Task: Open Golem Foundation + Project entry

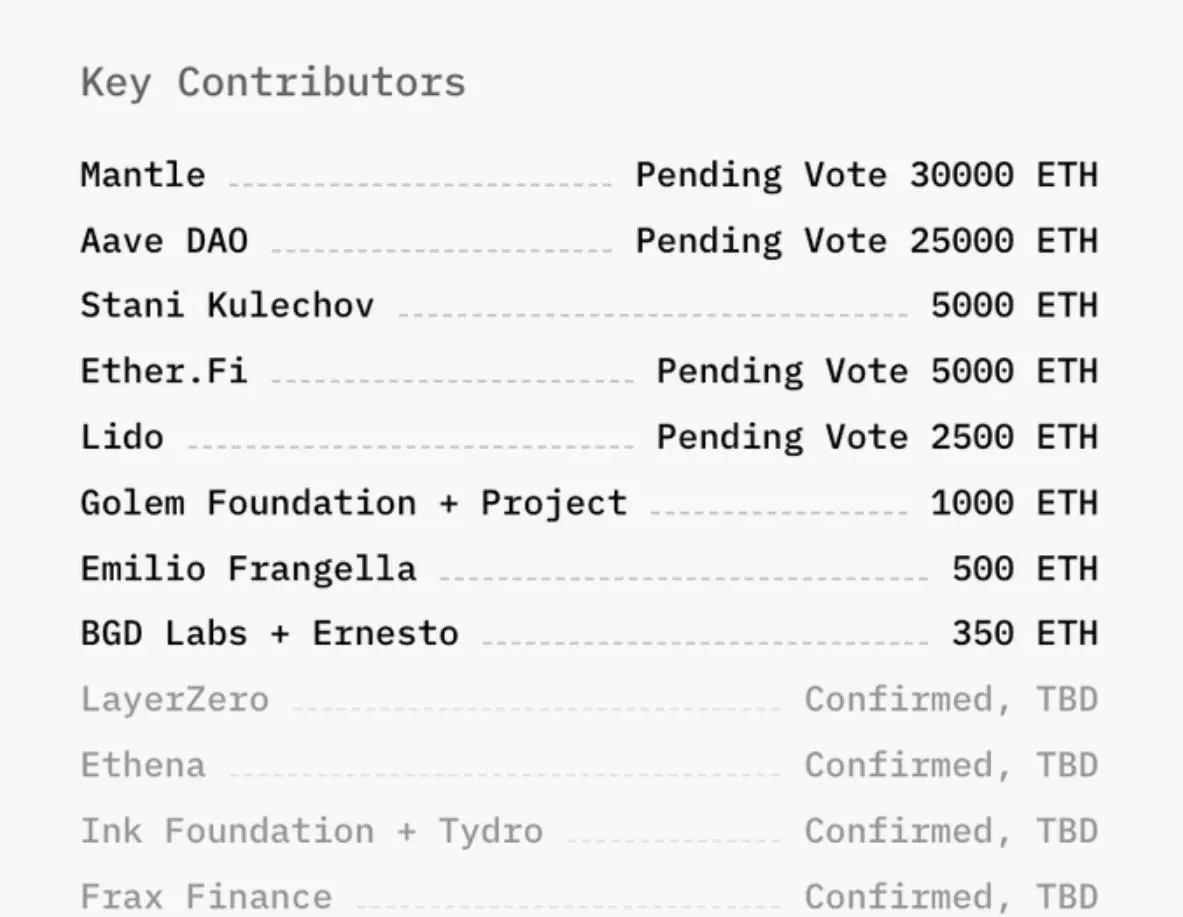Action: tap(354, 503)
